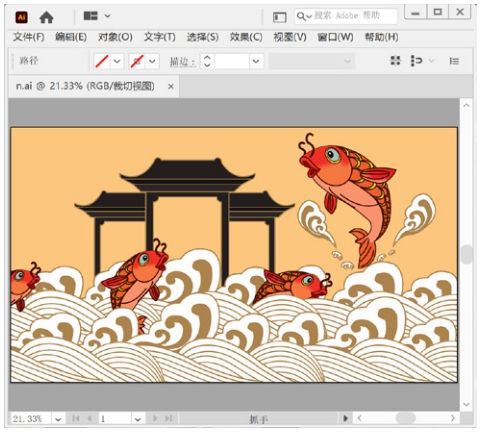
Task: Open the arrange documents layout icon
Action: click(97, 16)
